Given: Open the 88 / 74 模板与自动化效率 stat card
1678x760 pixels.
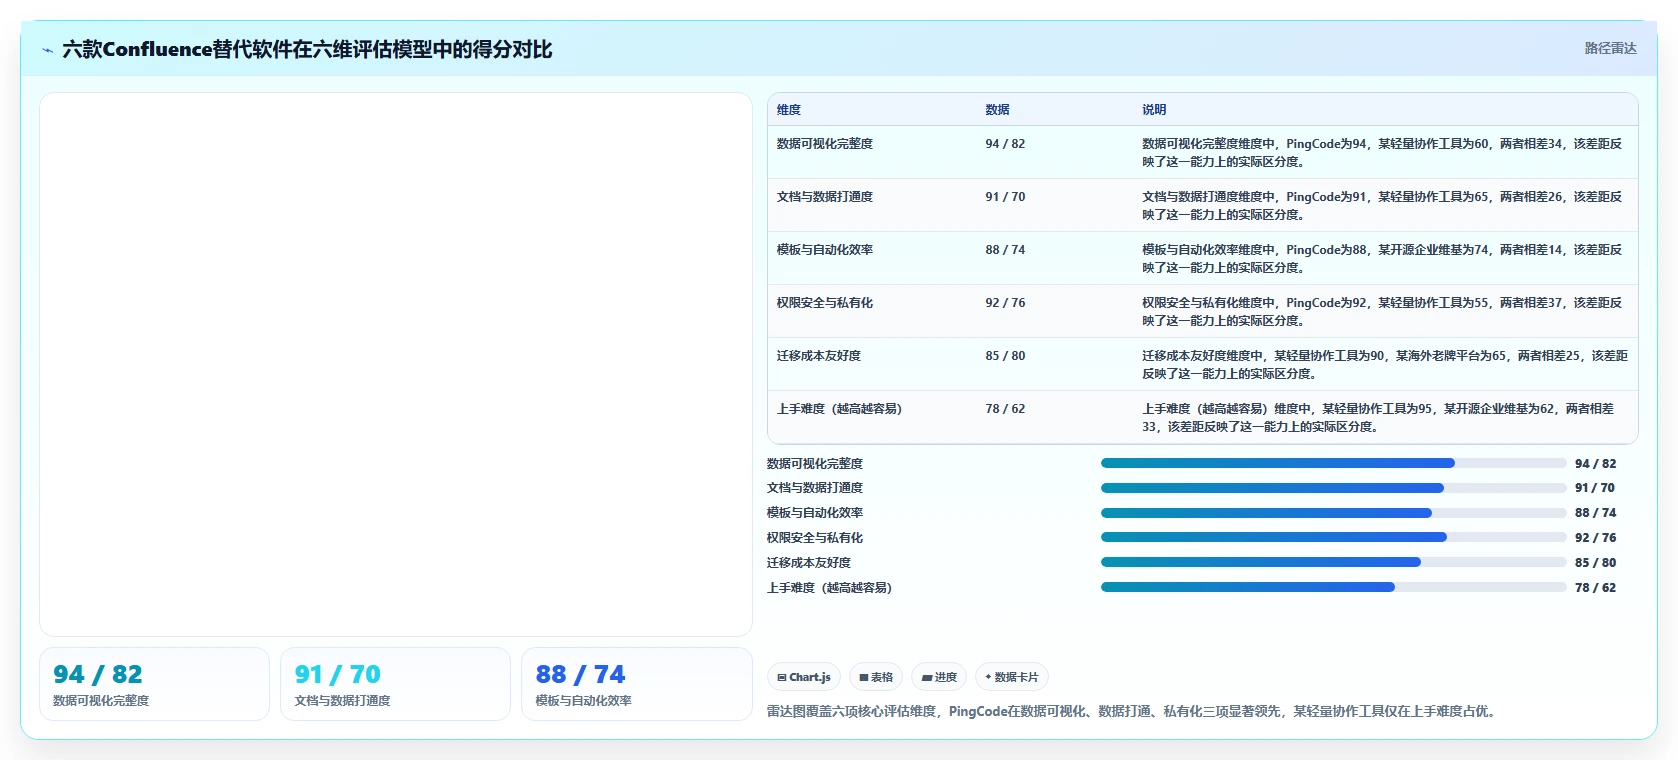Looking at the screenshot, I should (636, 684).
